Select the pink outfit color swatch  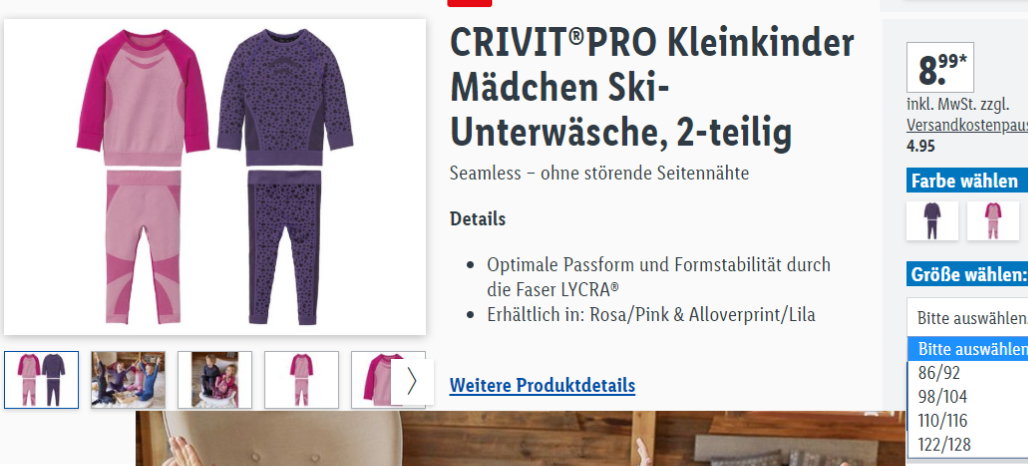993,220
